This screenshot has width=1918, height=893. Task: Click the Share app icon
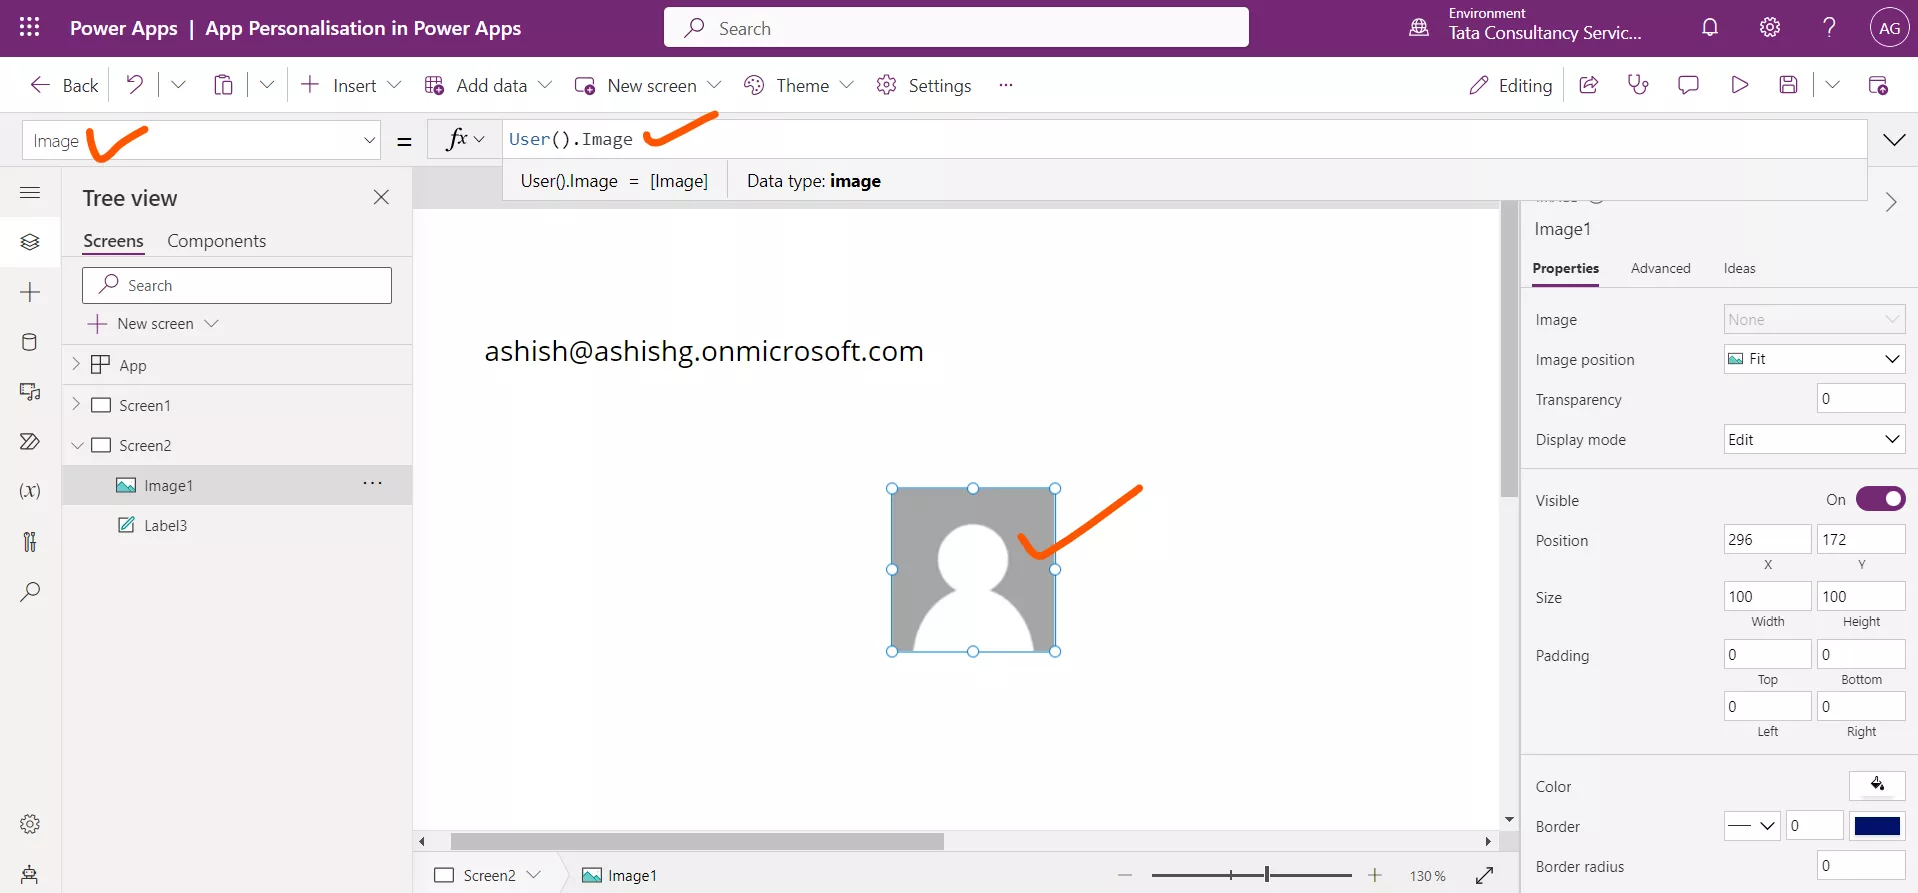click(x=1588, y=85)
